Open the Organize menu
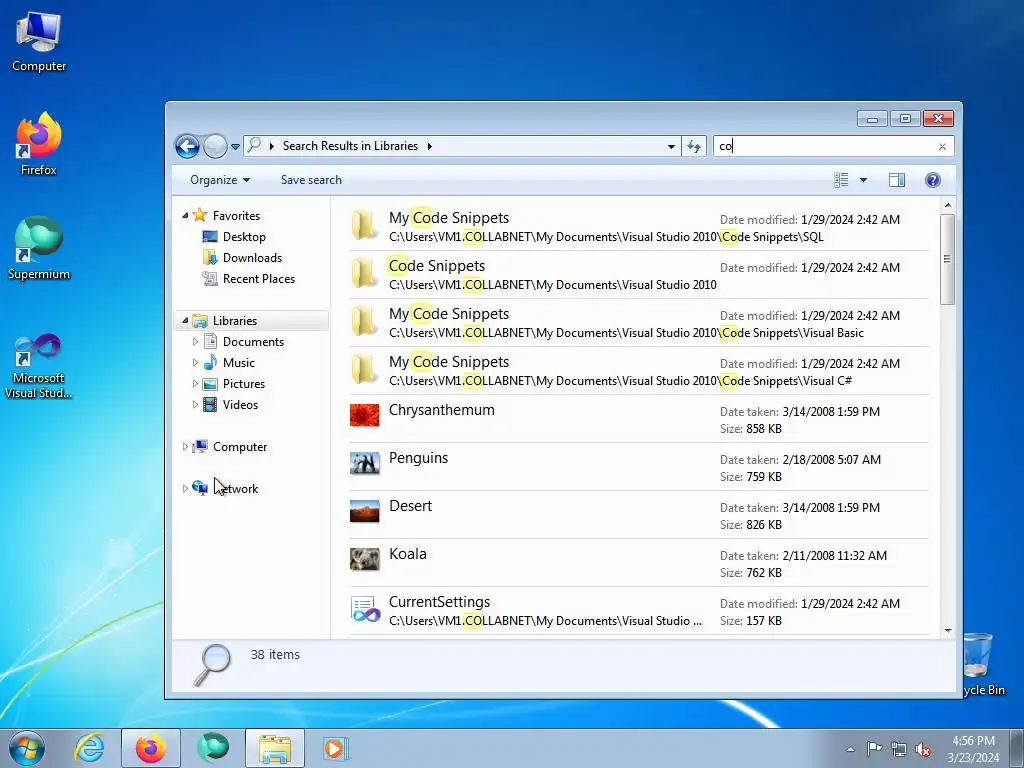 (x=220, y=180)
